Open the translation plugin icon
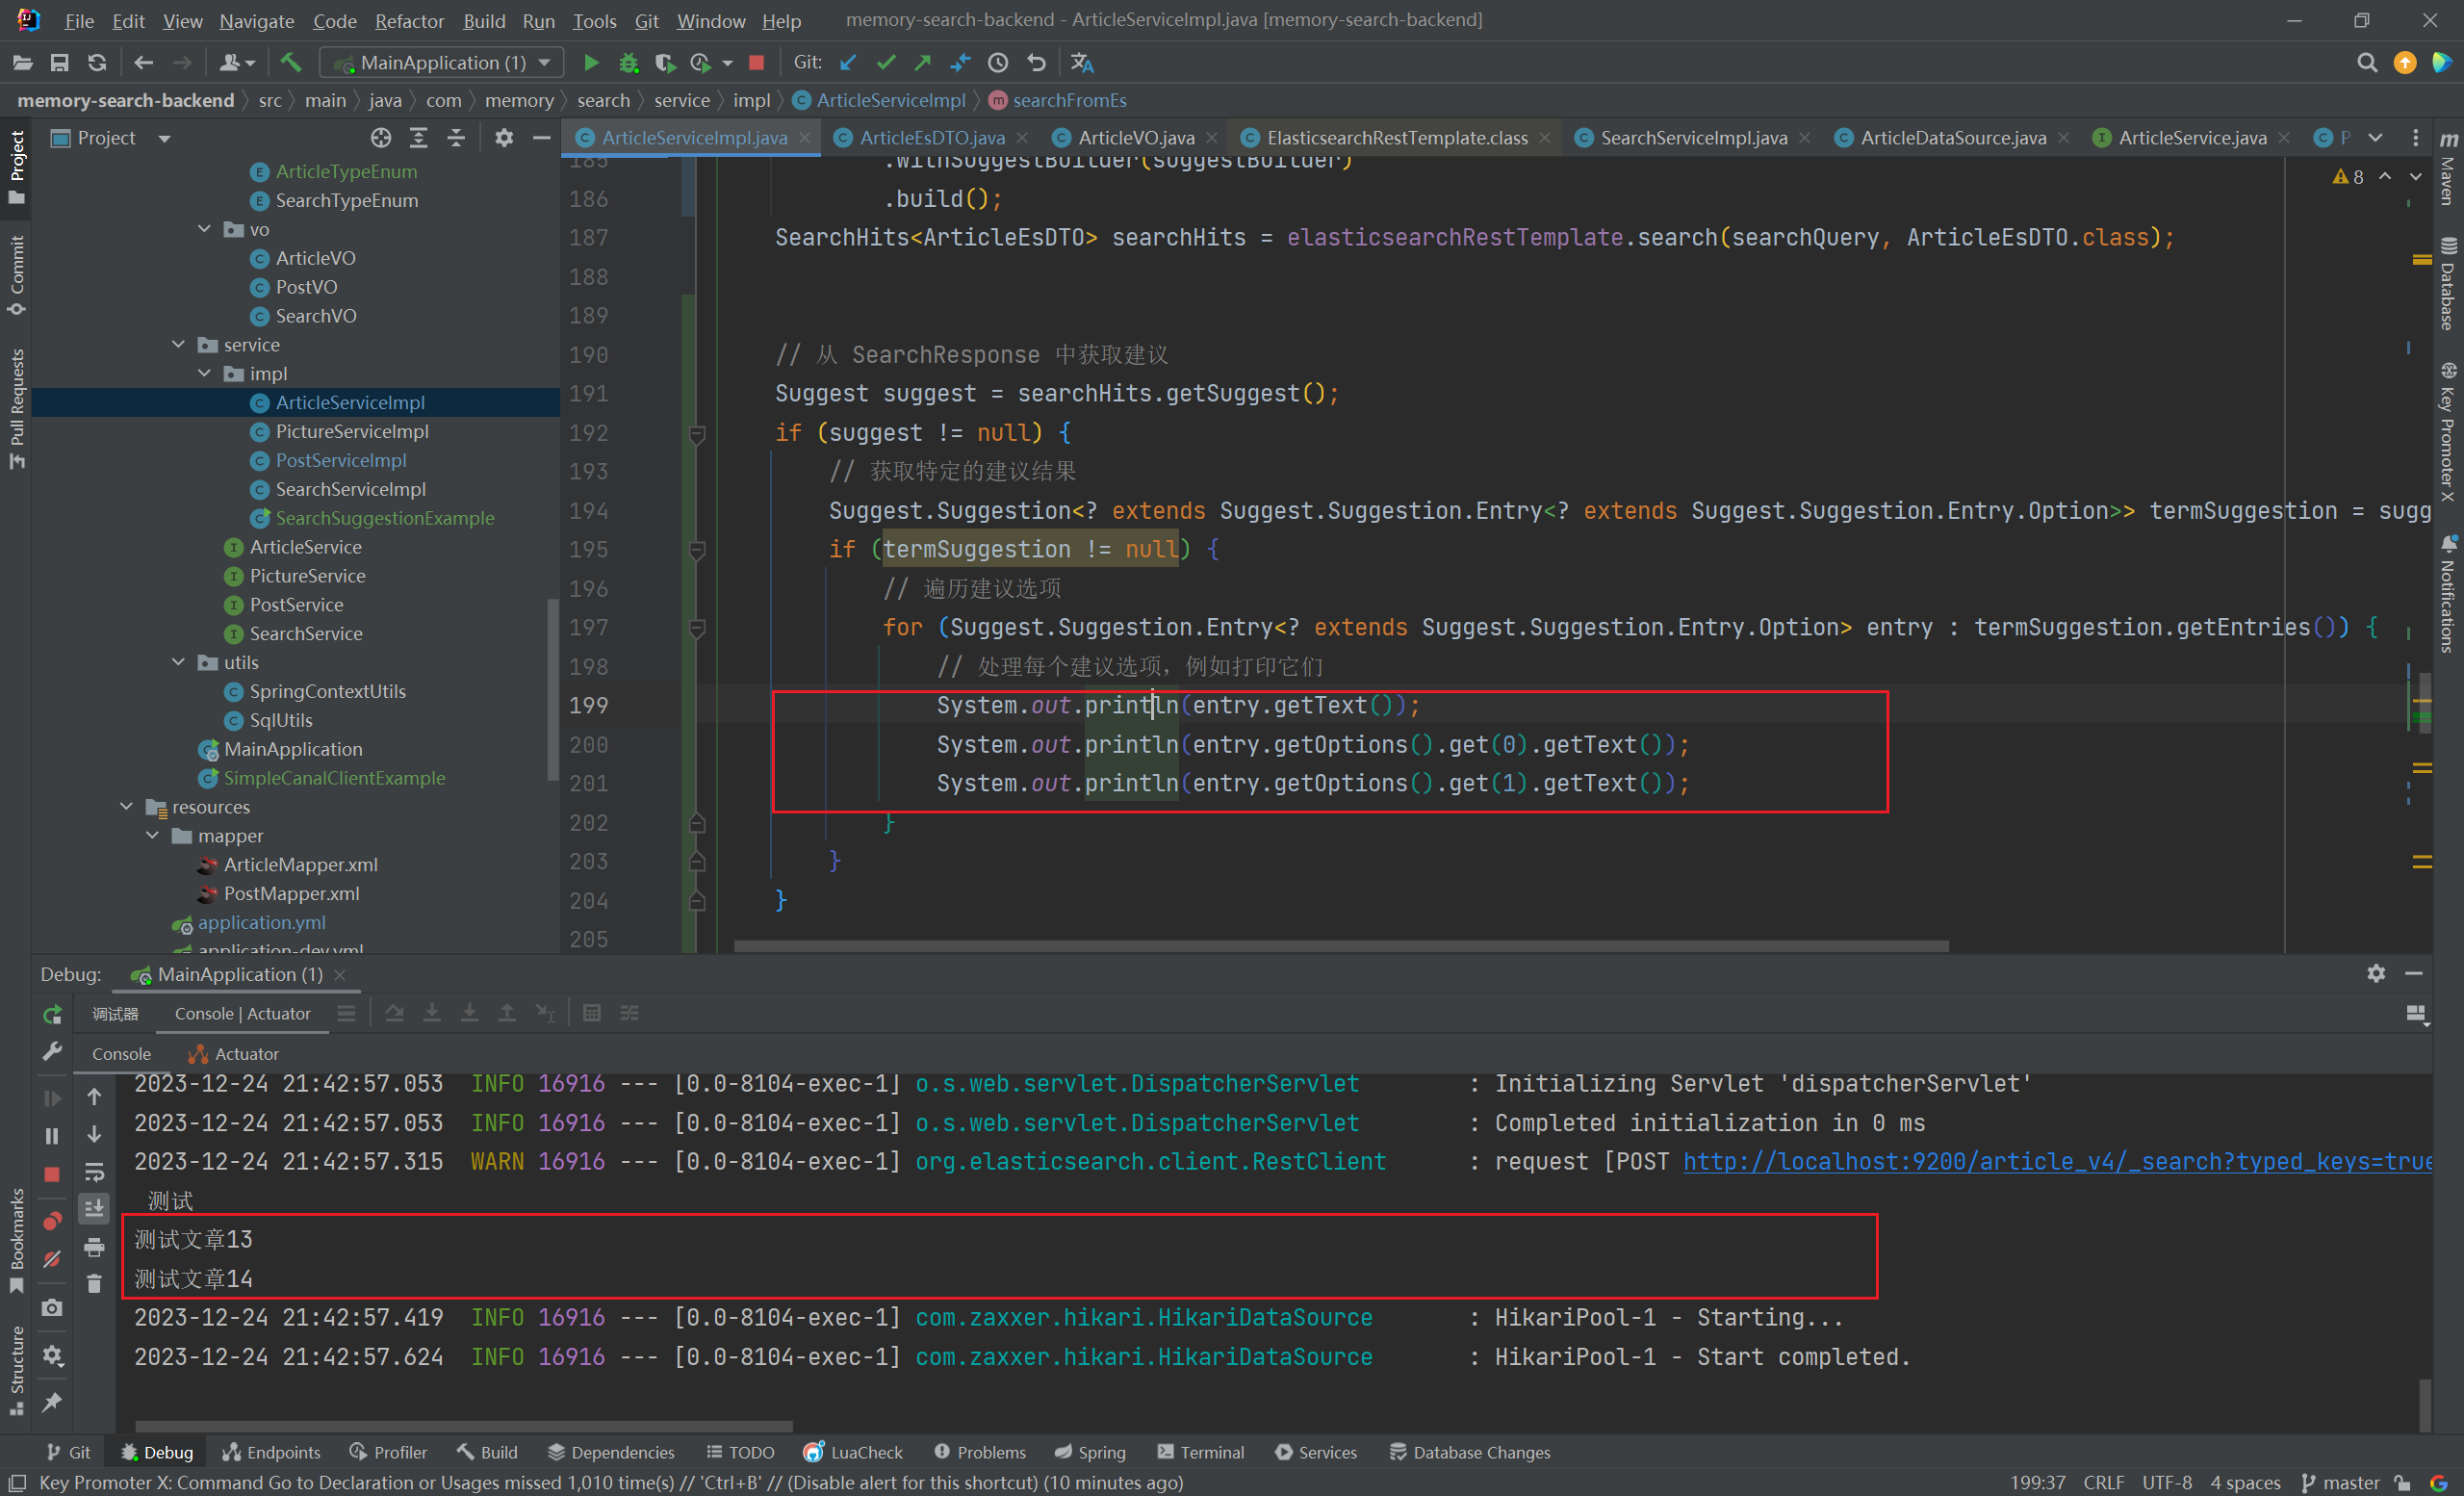Image resolution: width=2464 pixels, height=1496 pixels. tap(1082, 63)
